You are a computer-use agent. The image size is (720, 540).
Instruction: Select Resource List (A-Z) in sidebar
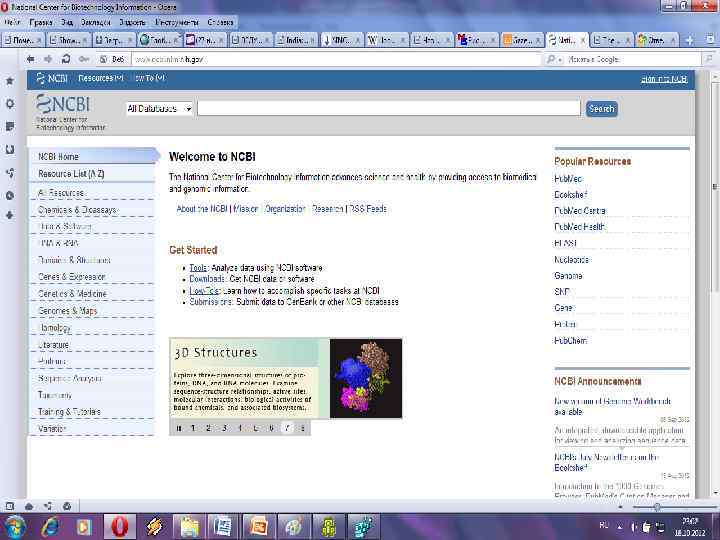71,174
